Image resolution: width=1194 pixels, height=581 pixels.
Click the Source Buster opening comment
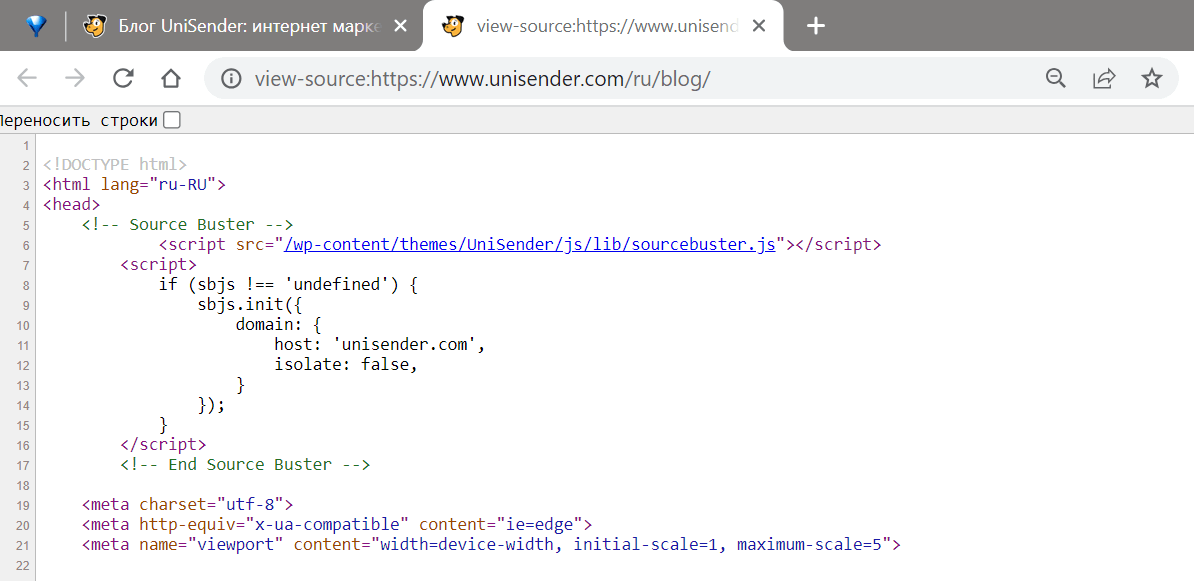(187, 225)
